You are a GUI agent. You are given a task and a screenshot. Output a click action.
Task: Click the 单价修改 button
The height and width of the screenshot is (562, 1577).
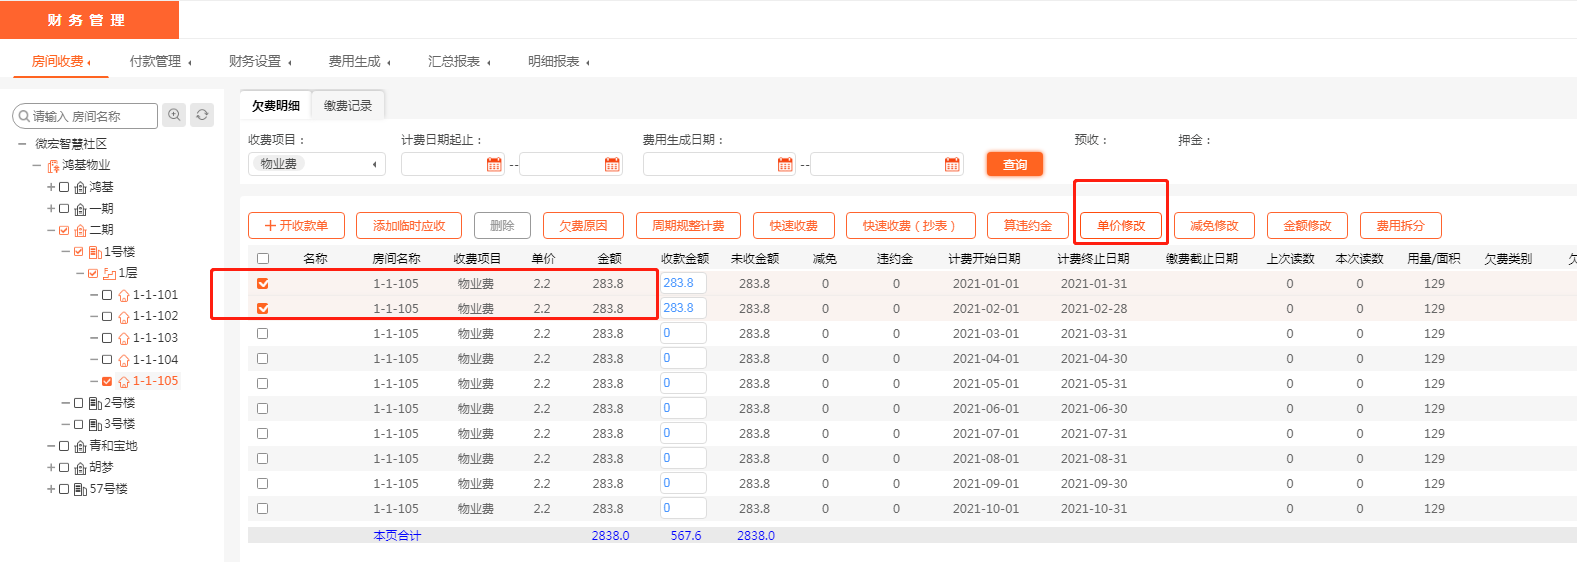point(1120,226)
